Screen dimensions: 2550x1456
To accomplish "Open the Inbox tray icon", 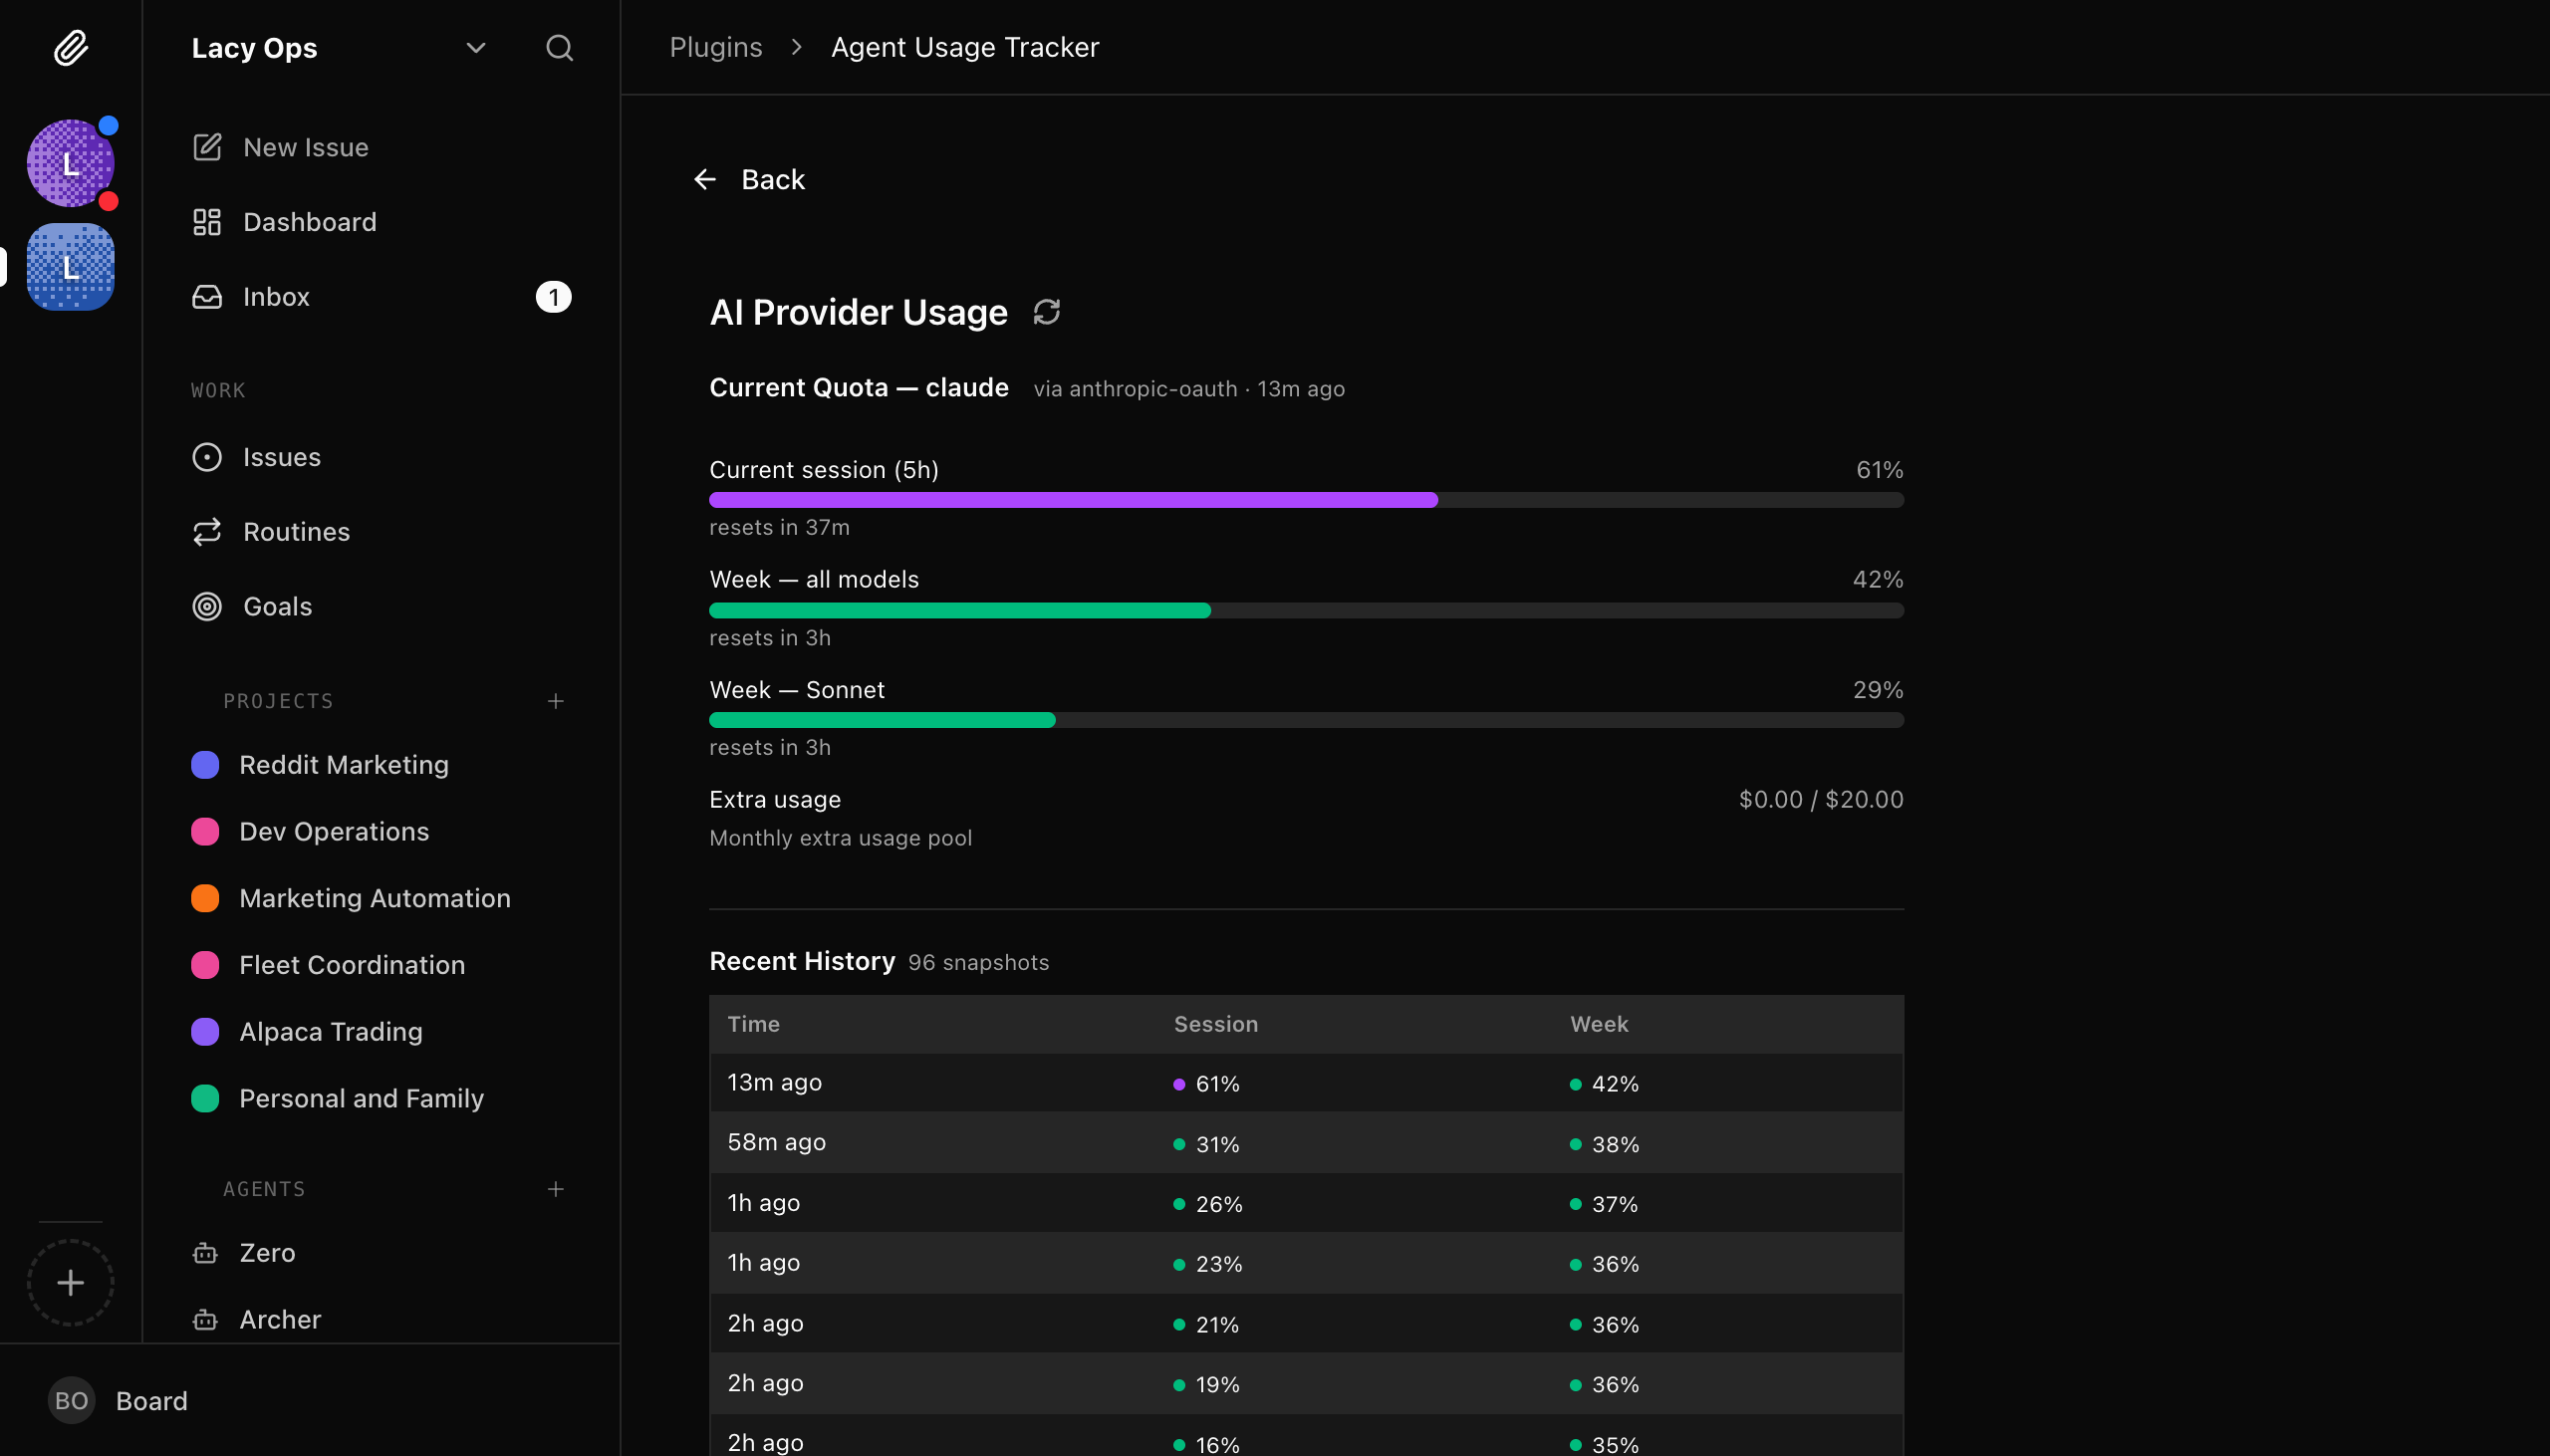I will click(x=207, y=297).
